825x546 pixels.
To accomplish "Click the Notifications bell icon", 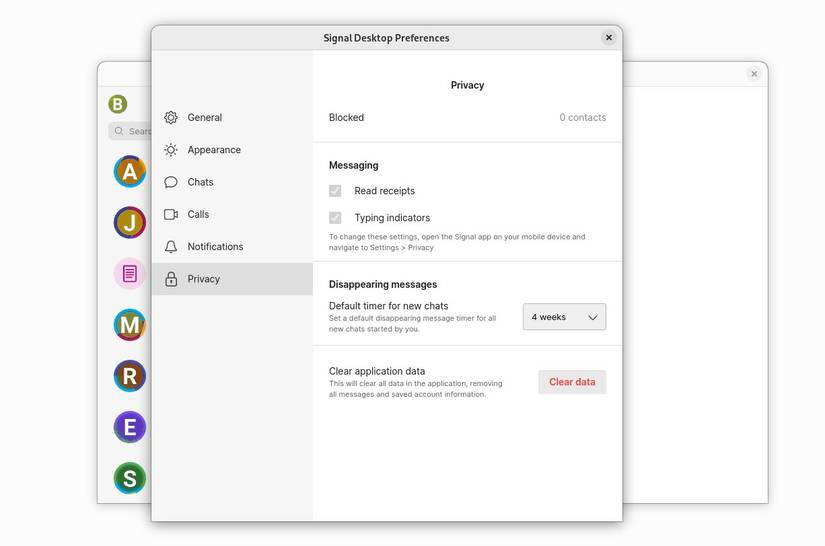I will coord(170,247).
